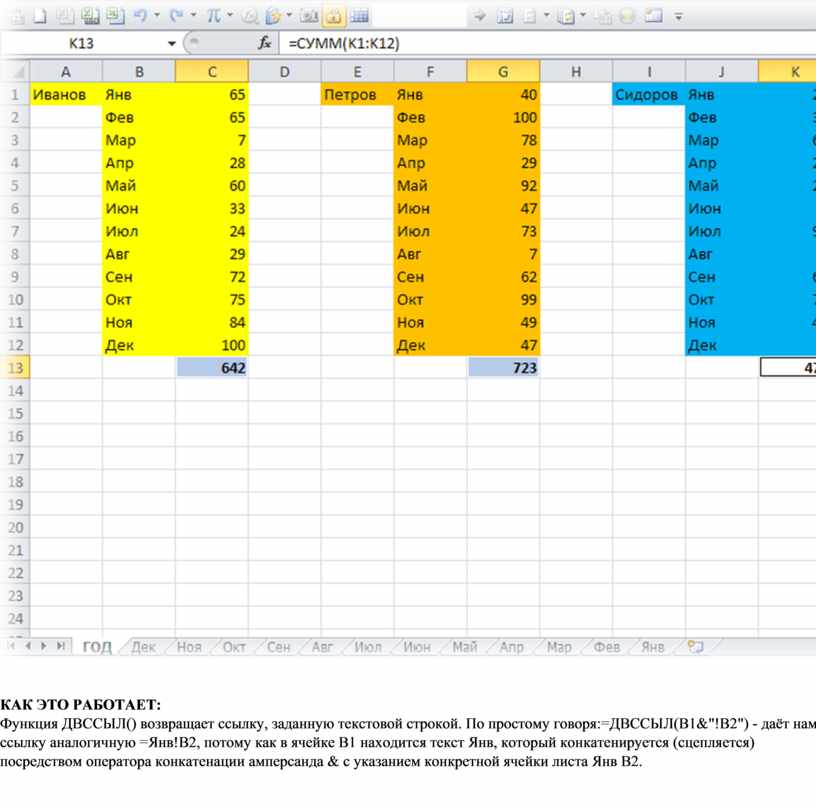This screenshot has height=806, width=816.
Task: Open the Июн sheet tab
Action: click(x=416, y=647)
